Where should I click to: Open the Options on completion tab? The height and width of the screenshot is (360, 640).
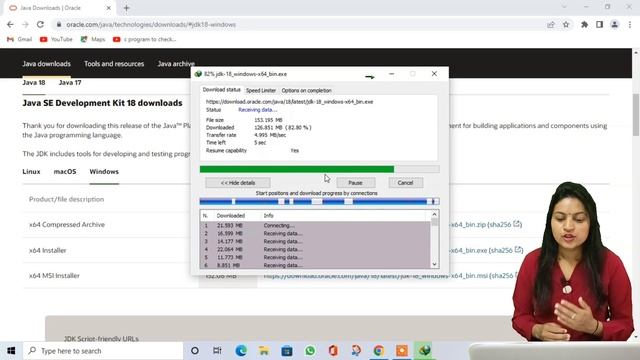[307, 91]
